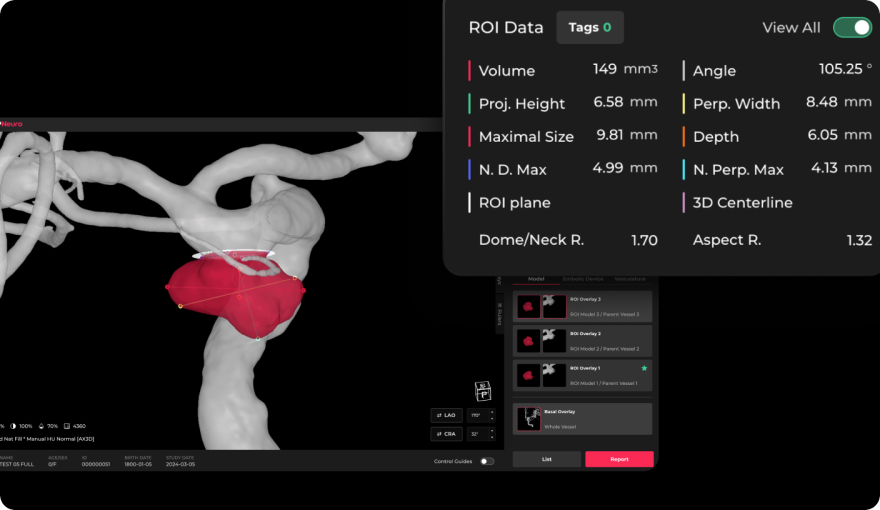Turn off the View All toggle

852,27
